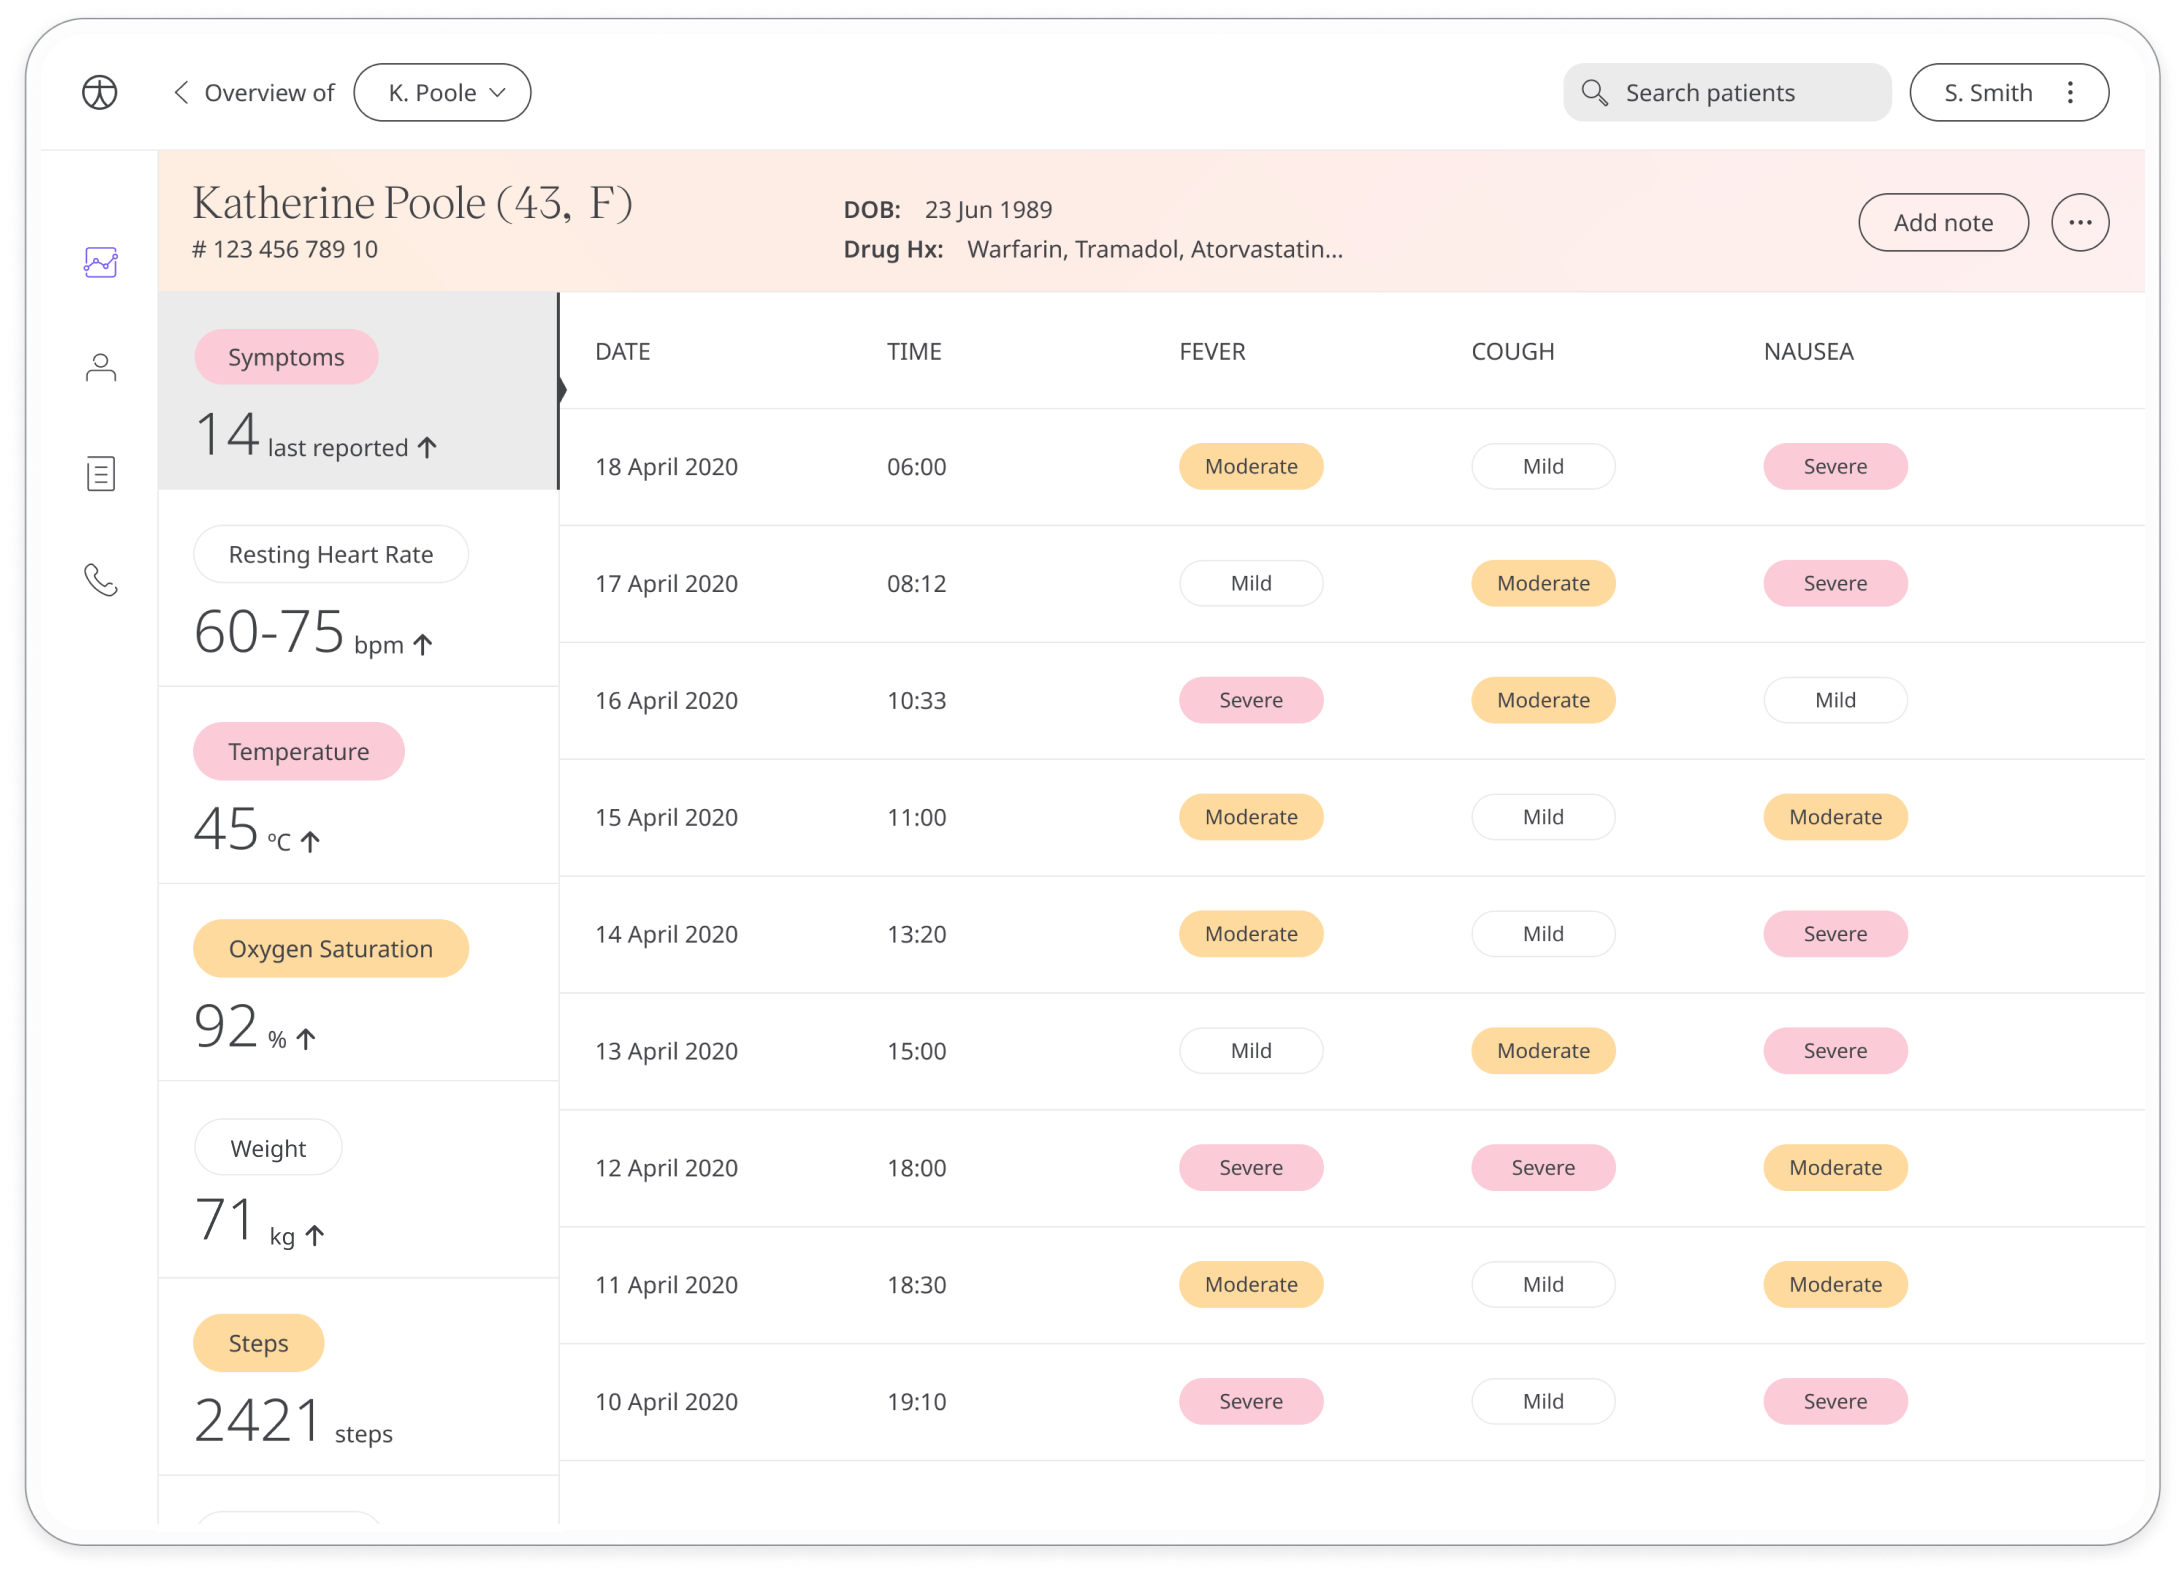Image resolution: width=2184 pixels, height=1576 pixels.
Task: Click the Severe fever tag for 16 April
Action: point(1251,700)
